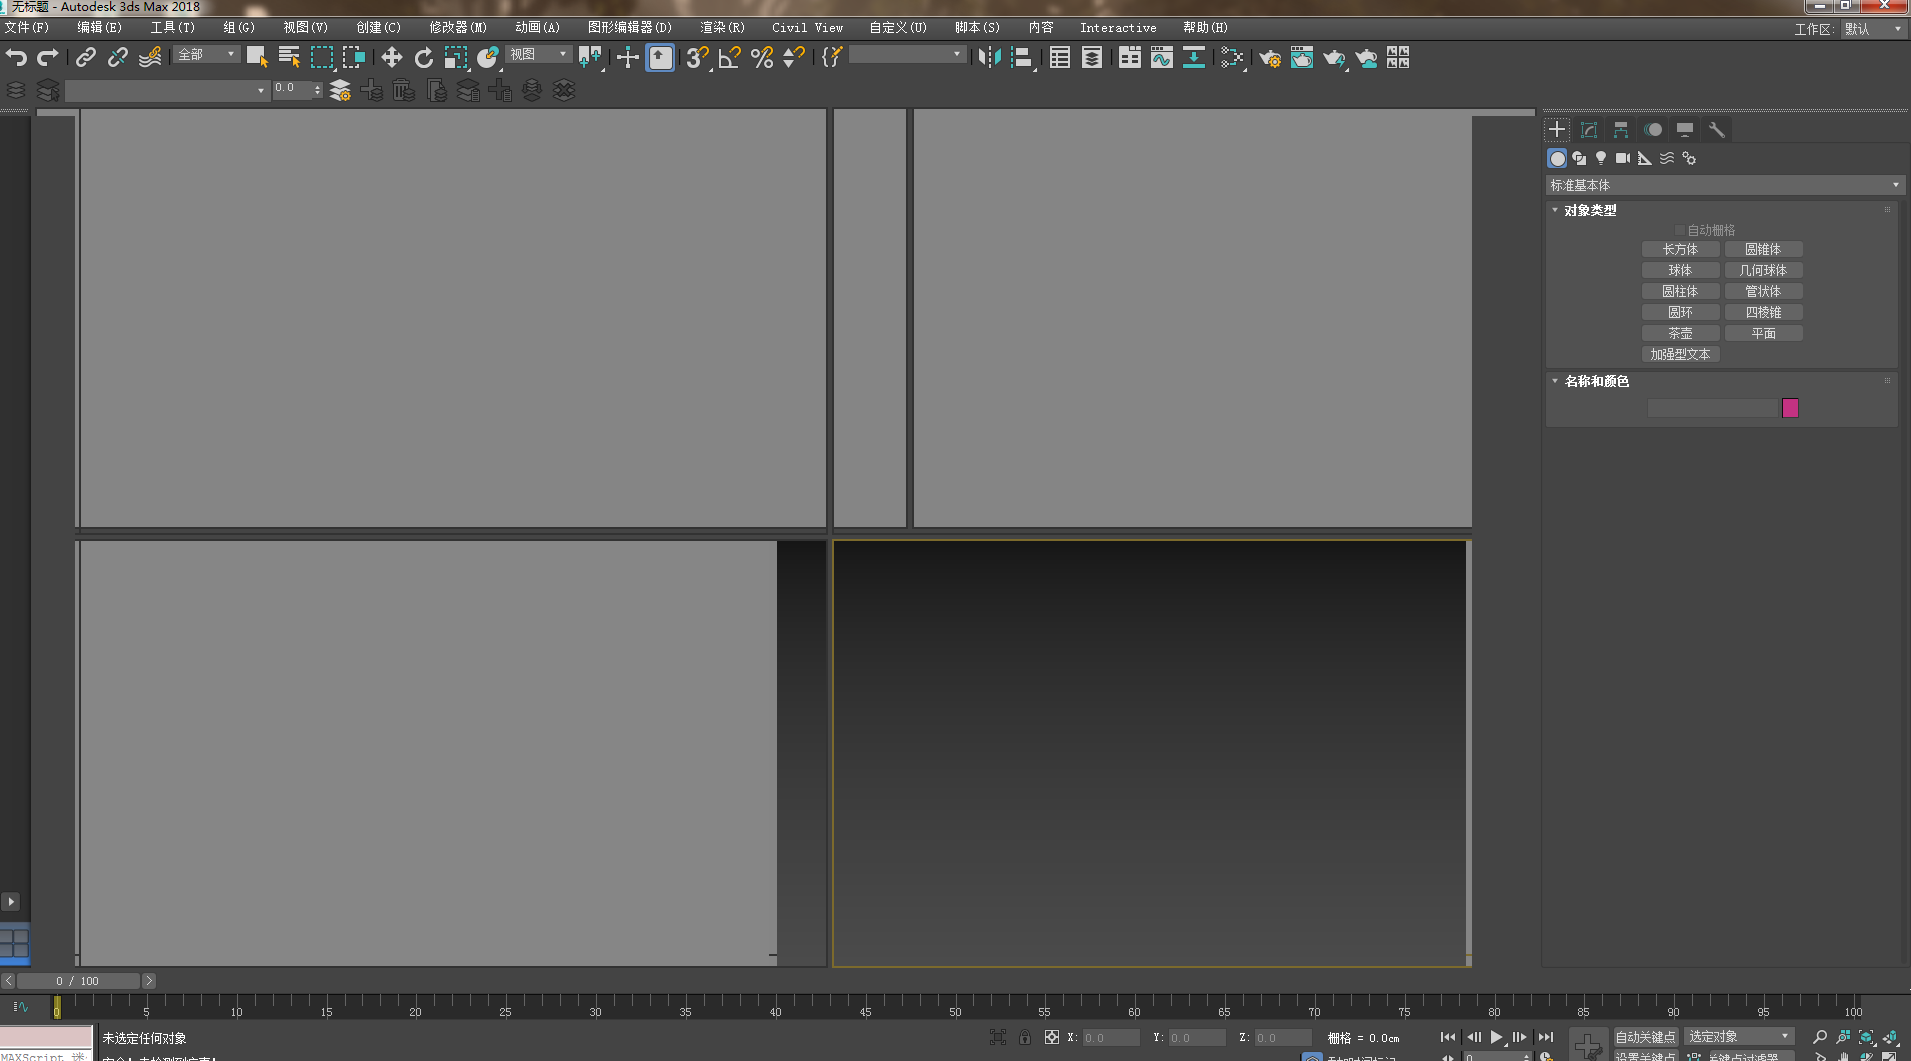Activate the Select and Scale tool

pyautogui.click(x=456, y=57)
